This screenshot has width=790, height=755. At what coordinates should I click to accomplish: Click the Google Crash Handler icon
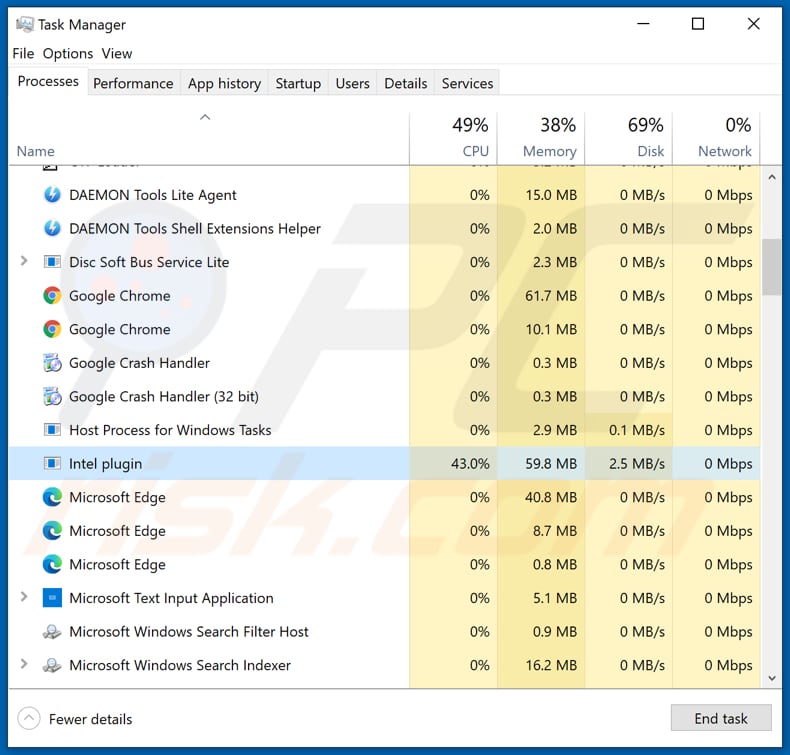[x=52, y=363]
